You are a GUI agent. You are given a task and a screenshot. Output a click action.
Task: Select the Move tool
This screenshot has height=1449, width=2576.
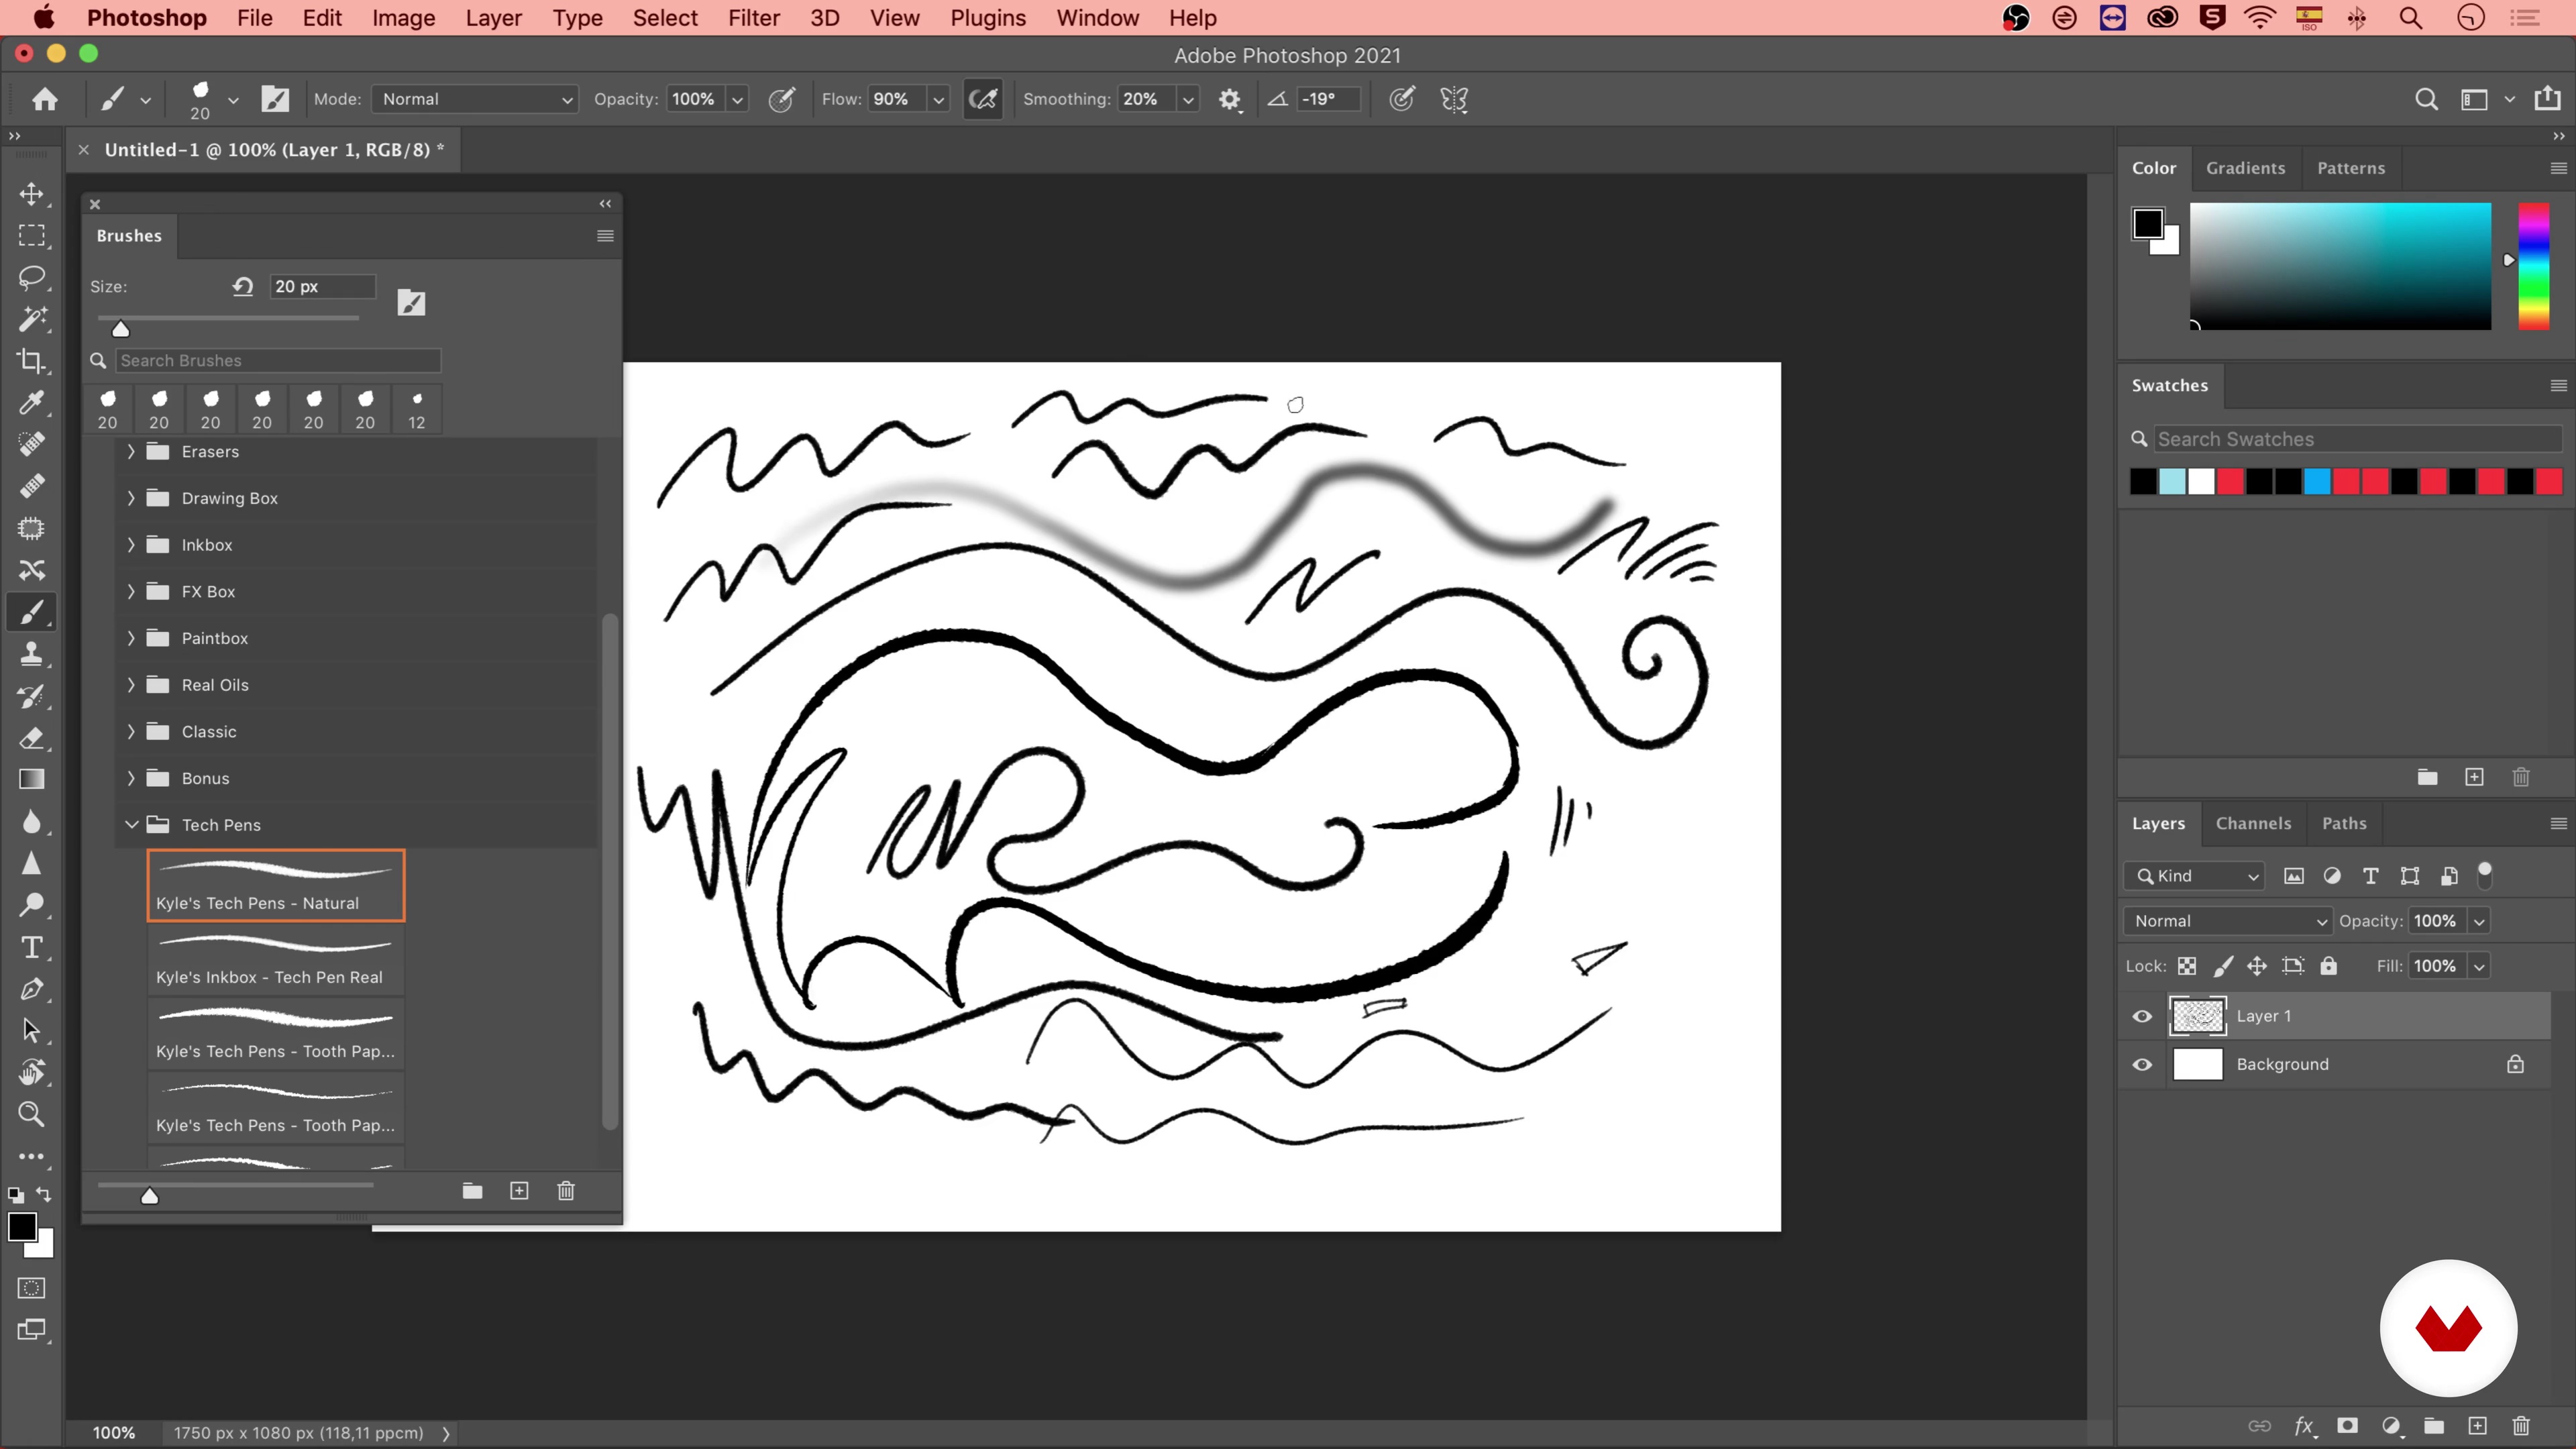point(32,193)
